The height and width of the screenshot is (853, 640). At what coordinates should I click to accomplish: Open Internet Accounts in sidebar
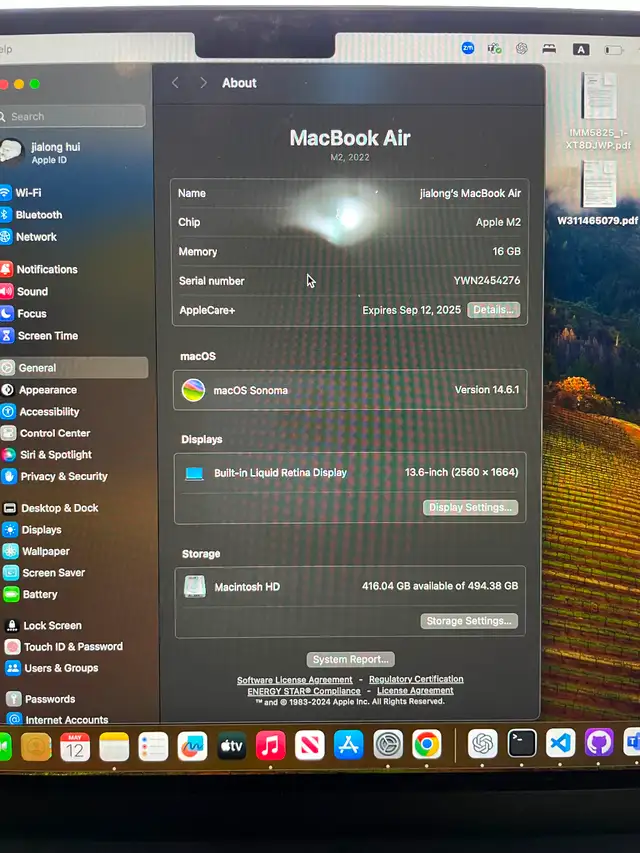coord(58,720)
